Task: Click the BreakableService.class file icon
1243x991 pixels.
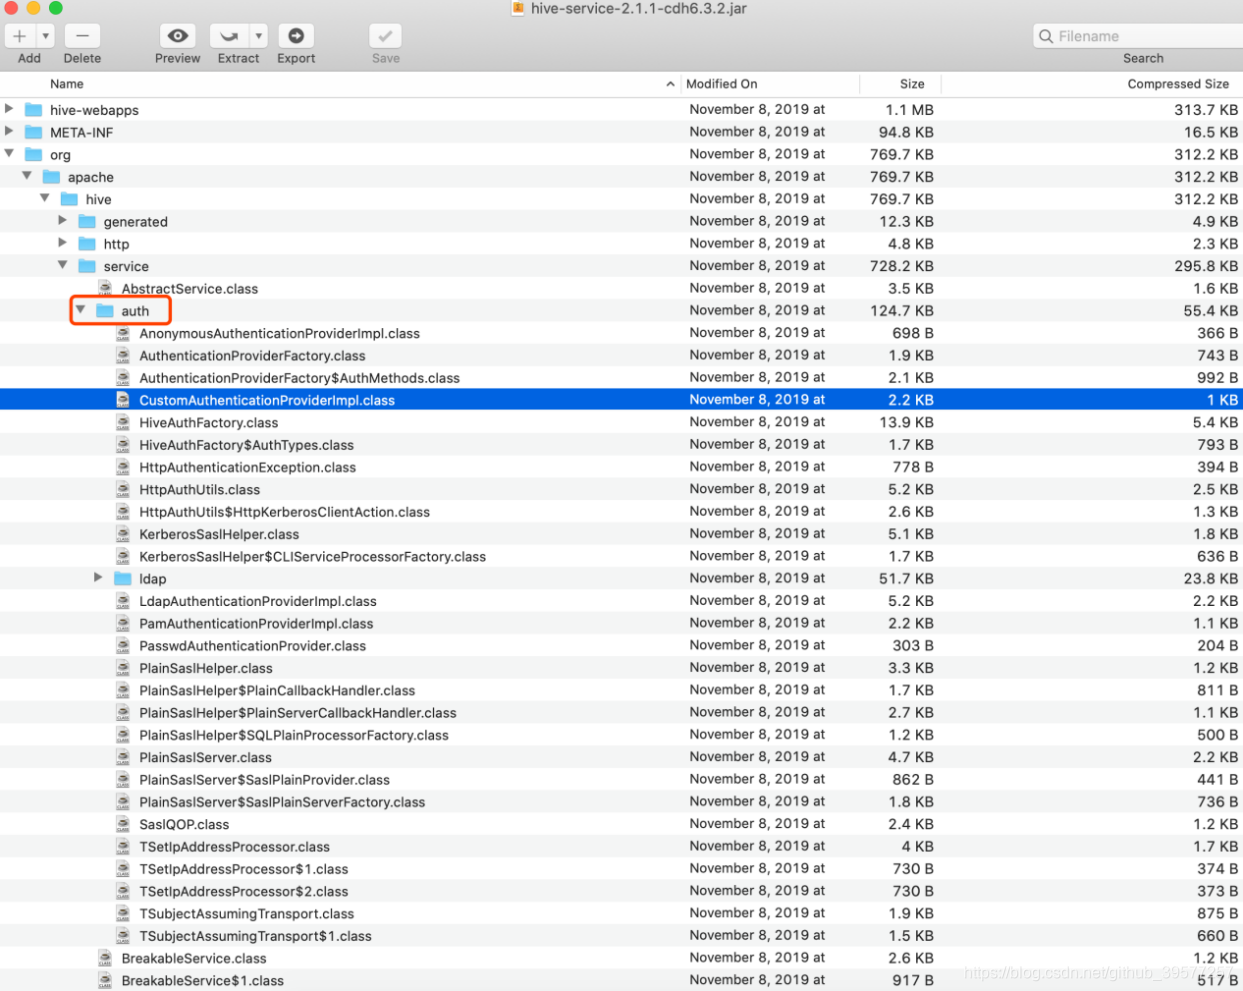Action: pos(105,958)
